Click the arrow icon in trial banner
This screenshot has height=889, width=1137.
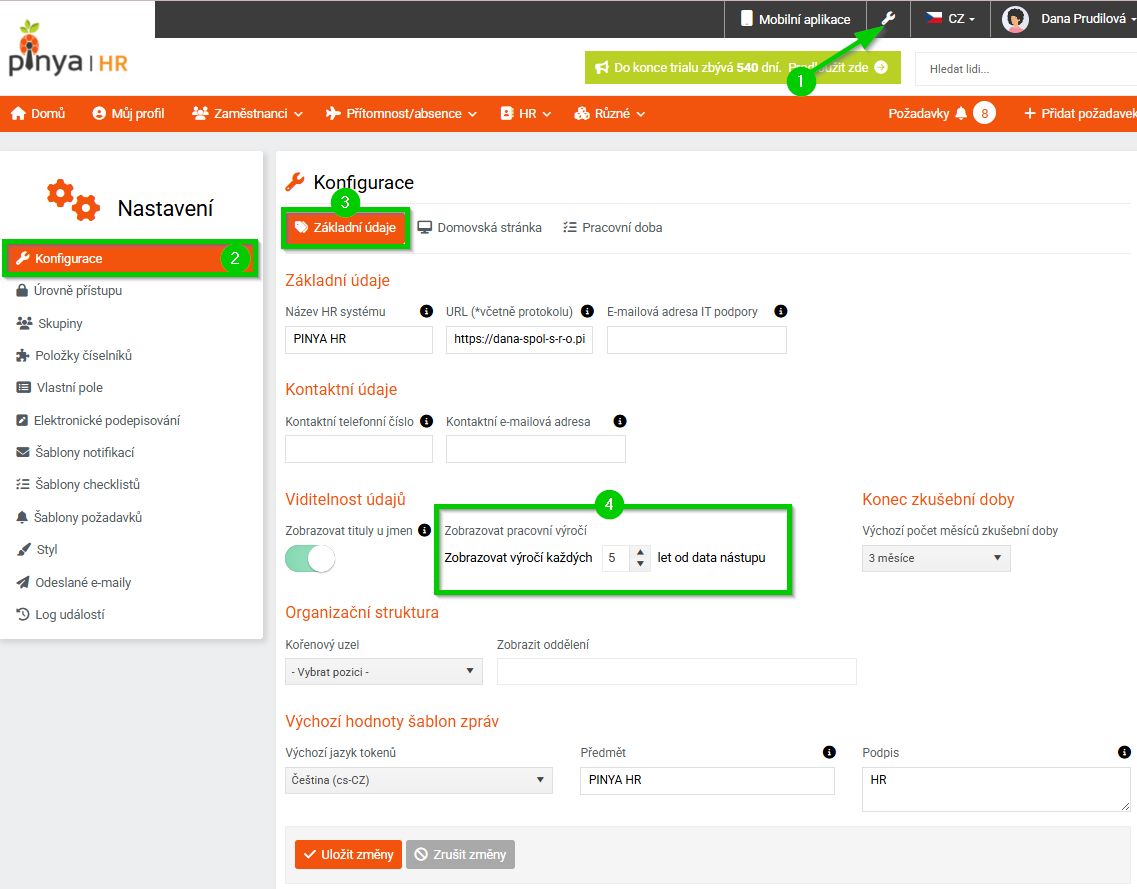(881, 67)
